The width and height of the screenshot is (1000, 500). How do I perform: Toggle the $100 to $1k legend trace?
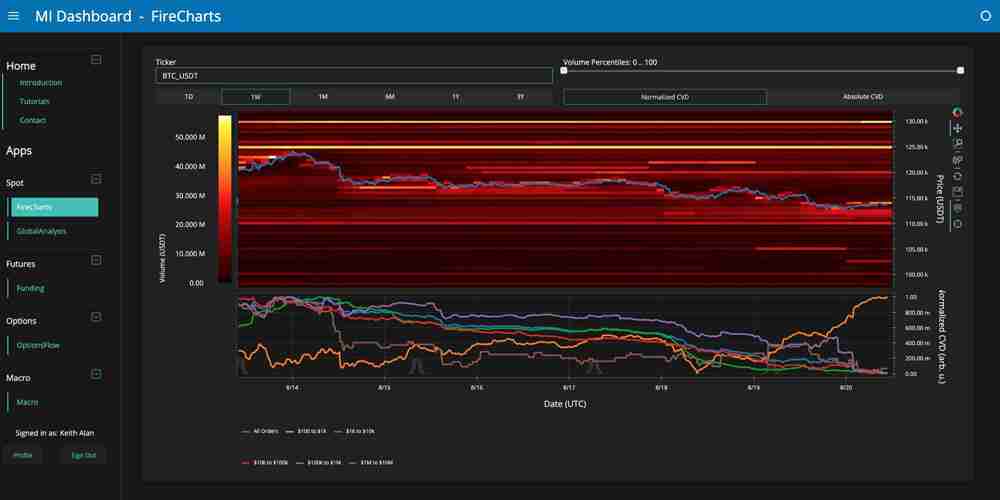pyautogui.click(x=305, y=431)
